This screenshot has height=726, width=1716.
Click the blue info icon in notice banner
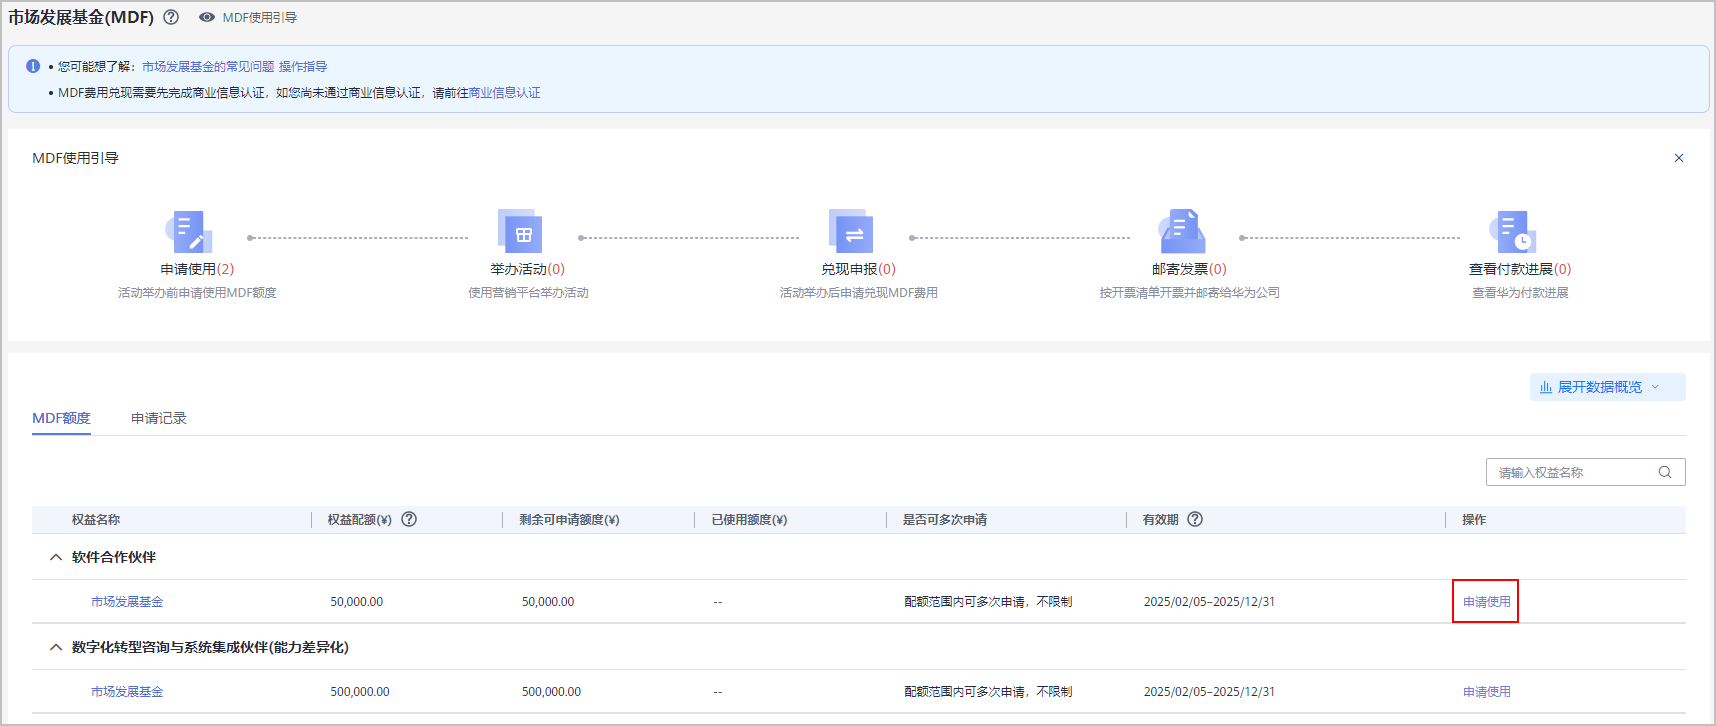(x=33, y=66)
